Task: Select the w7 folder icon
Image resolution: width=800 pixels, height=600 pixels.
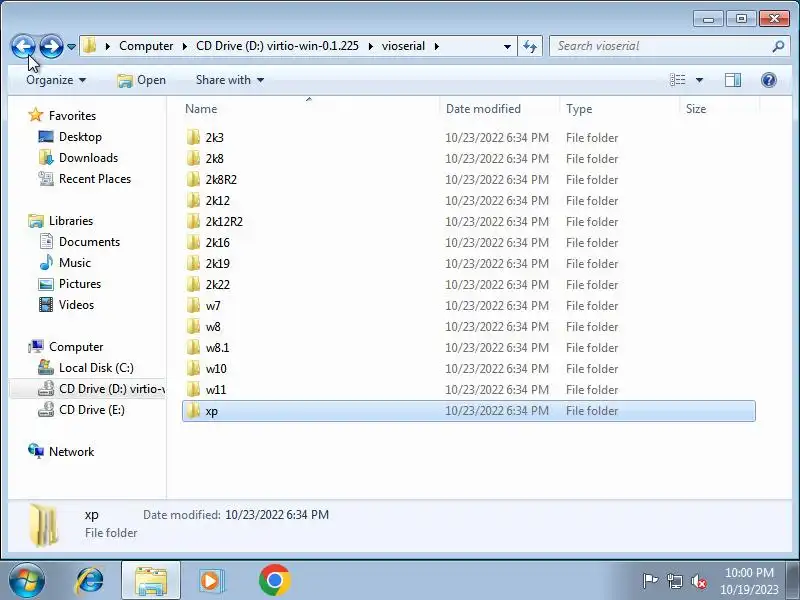Action: tap(193, 305)
